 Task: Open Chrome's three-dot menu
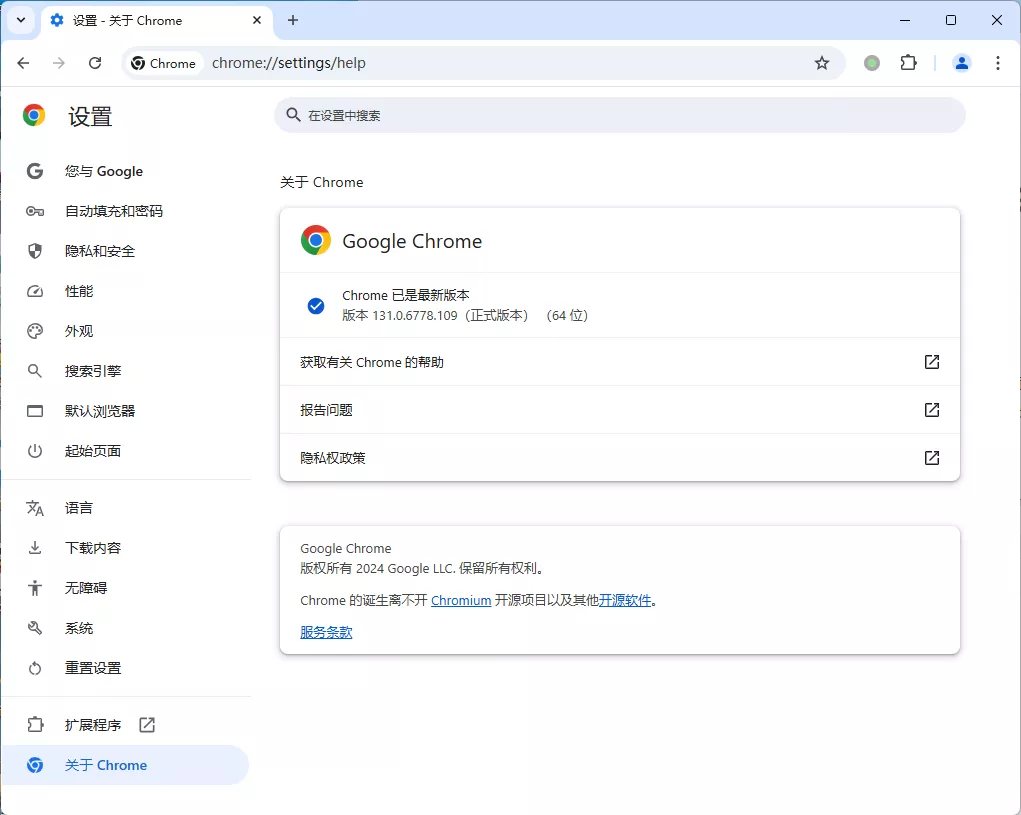pos(998,62)
